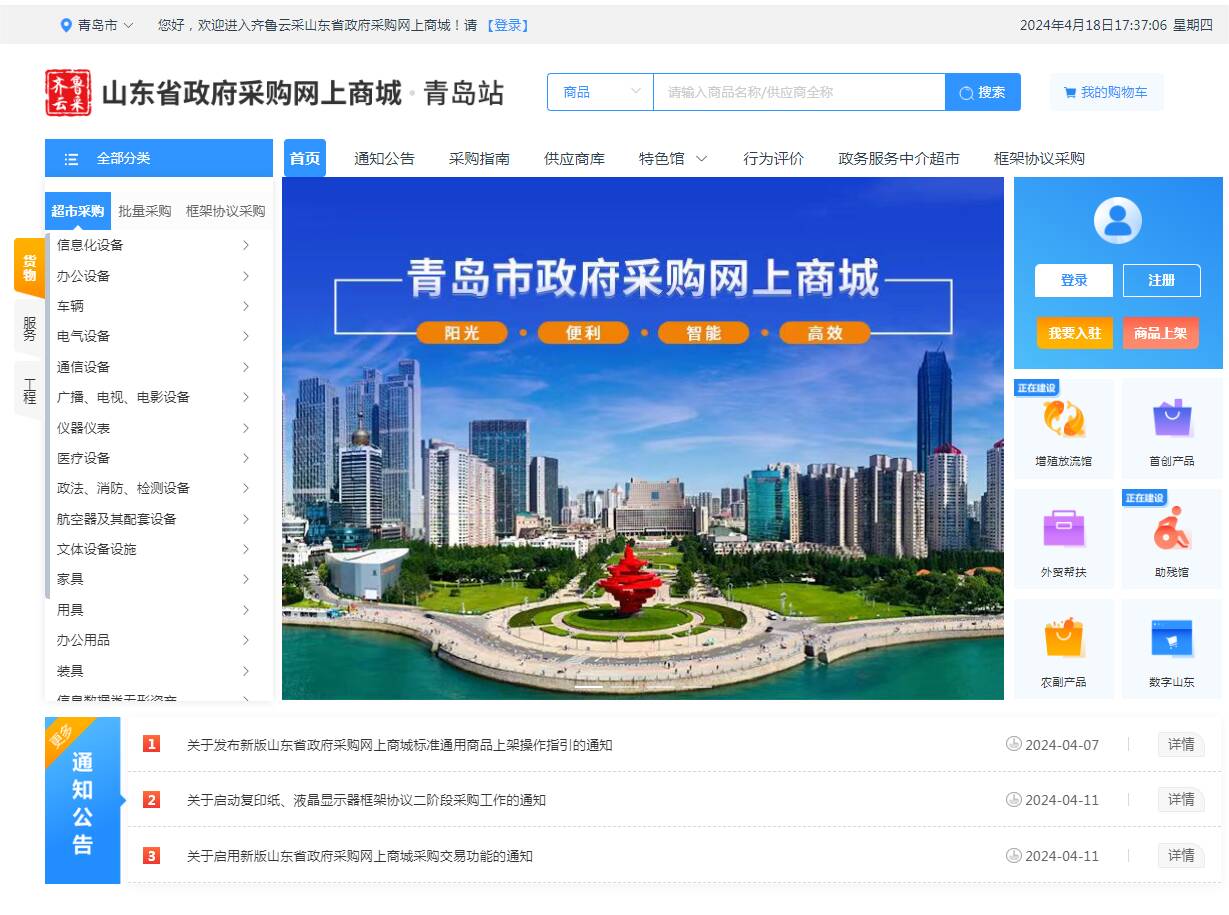Open the 通知公告 navigation item
The width and height of the screenshot is (1229, 915).
coord(384,158)
